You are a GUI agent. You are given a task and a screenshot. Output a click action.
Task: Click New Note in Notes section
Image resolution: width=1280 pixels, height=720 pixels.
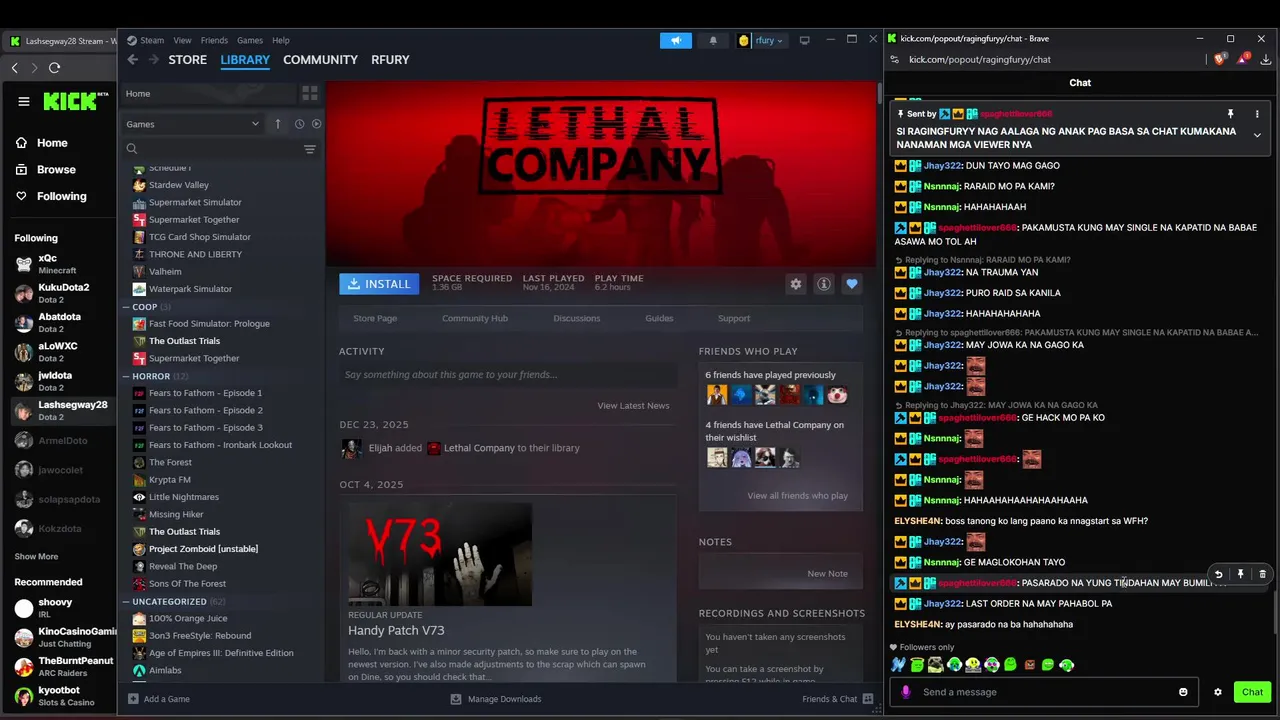pyautogui.click(x=827, y=573)
